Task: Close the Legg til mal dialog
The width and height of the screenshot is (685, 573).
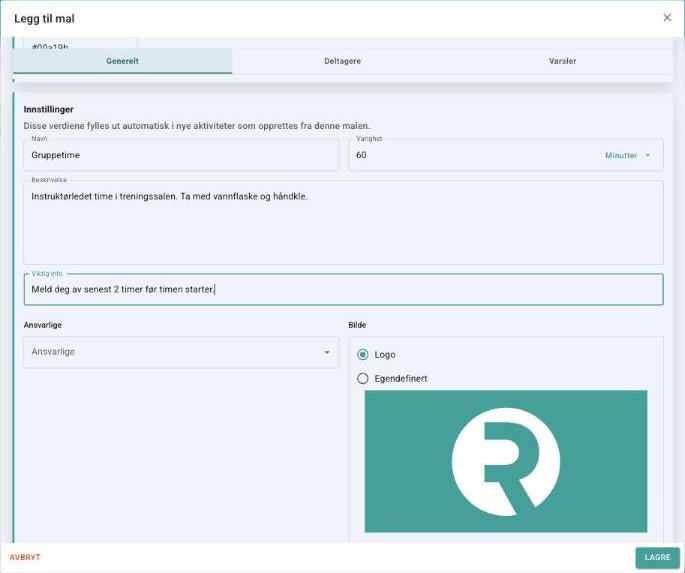Action: pos(667,17)
